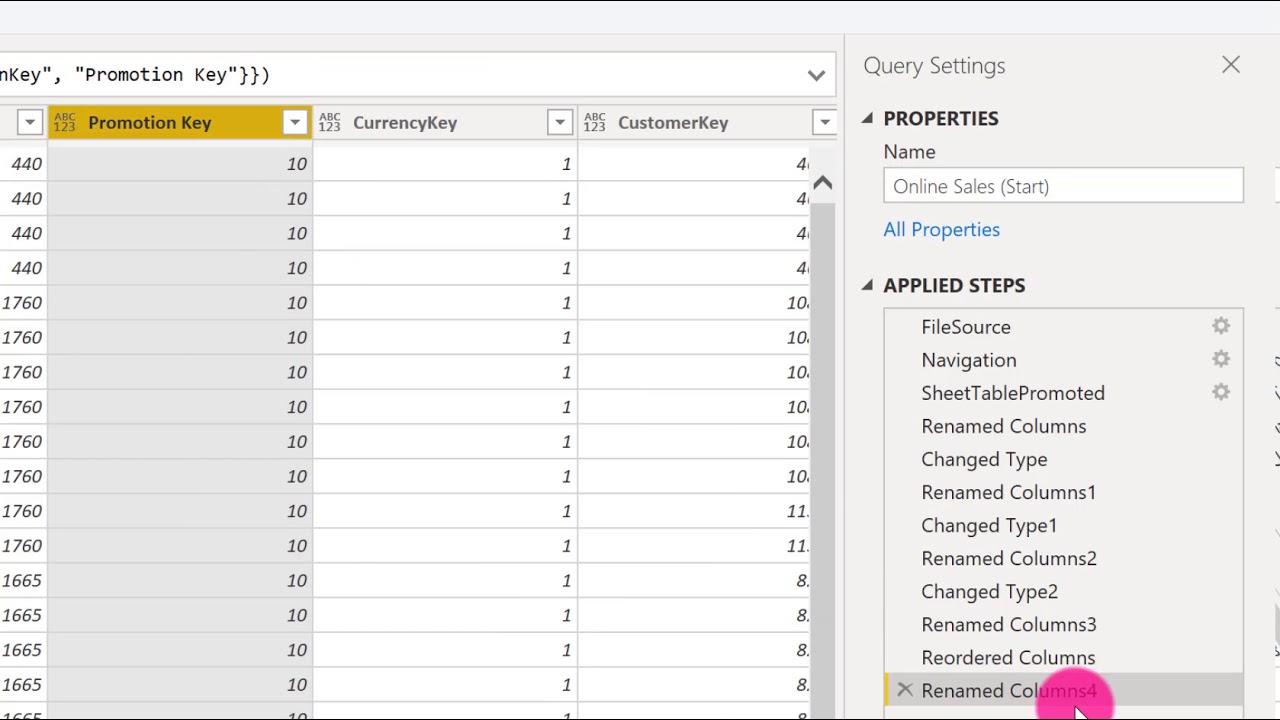Image resolution: width=1280 pixels, height=720 pixels.
Task: Collapse the APPLIED STEPS section
Action: [867, 285]
